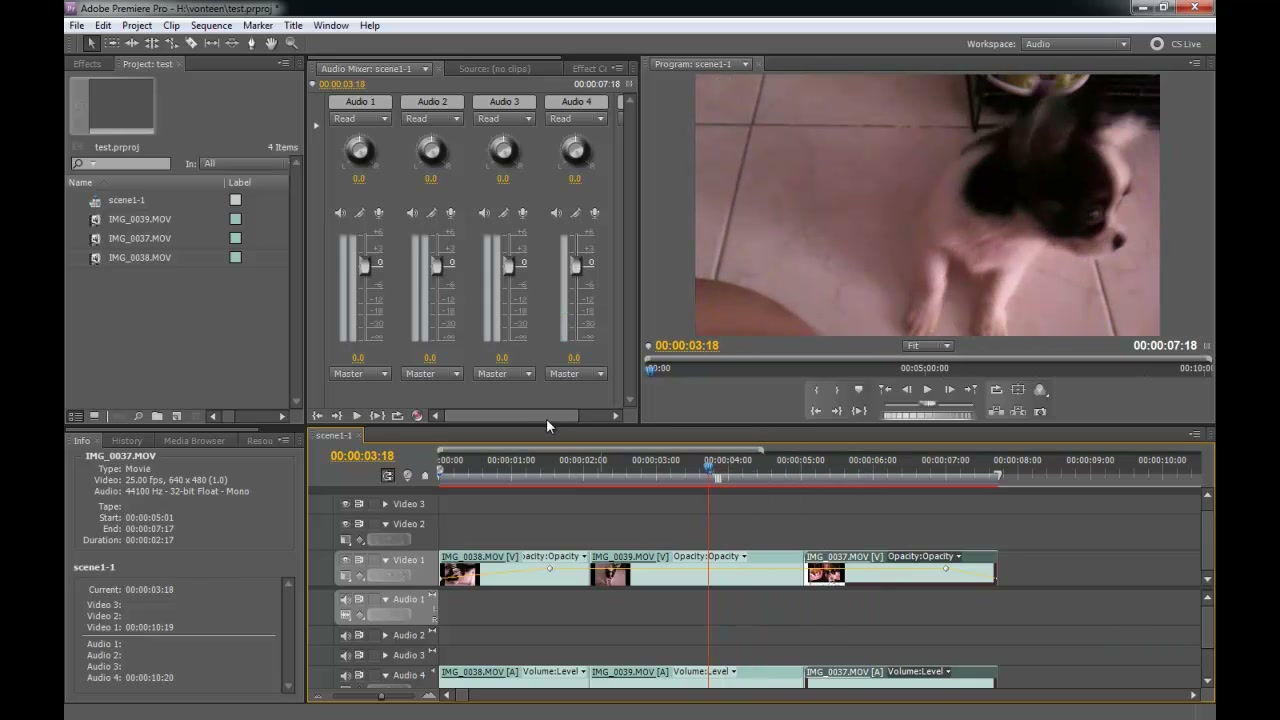
Task: Toggle sync lock for Video 3 track
Action: click(359, 504)
